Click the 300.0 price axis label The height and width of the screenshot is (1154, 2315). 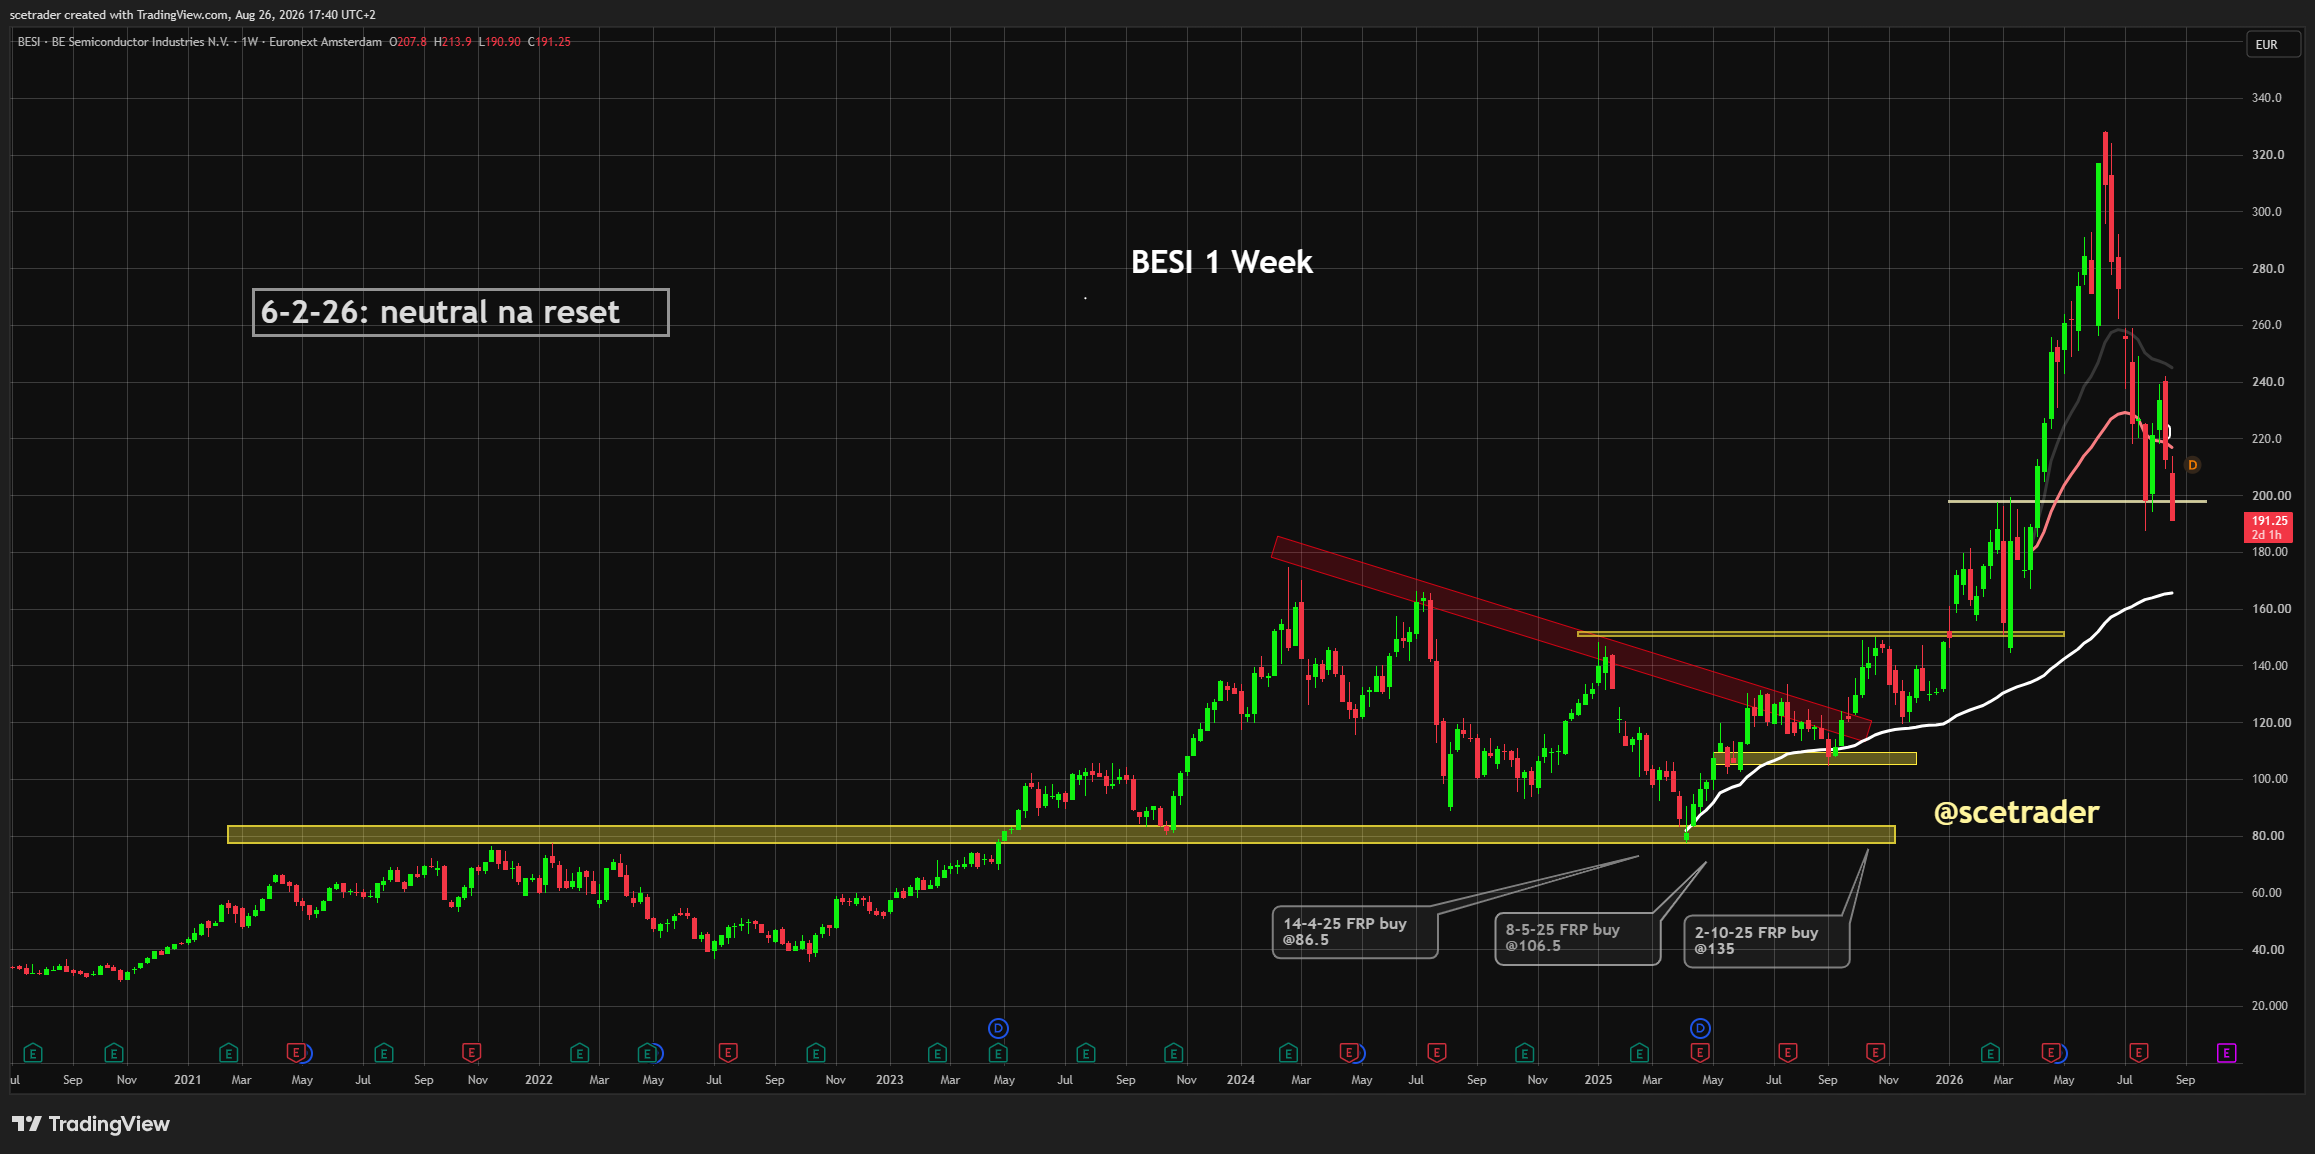(x=2267, y=212)
